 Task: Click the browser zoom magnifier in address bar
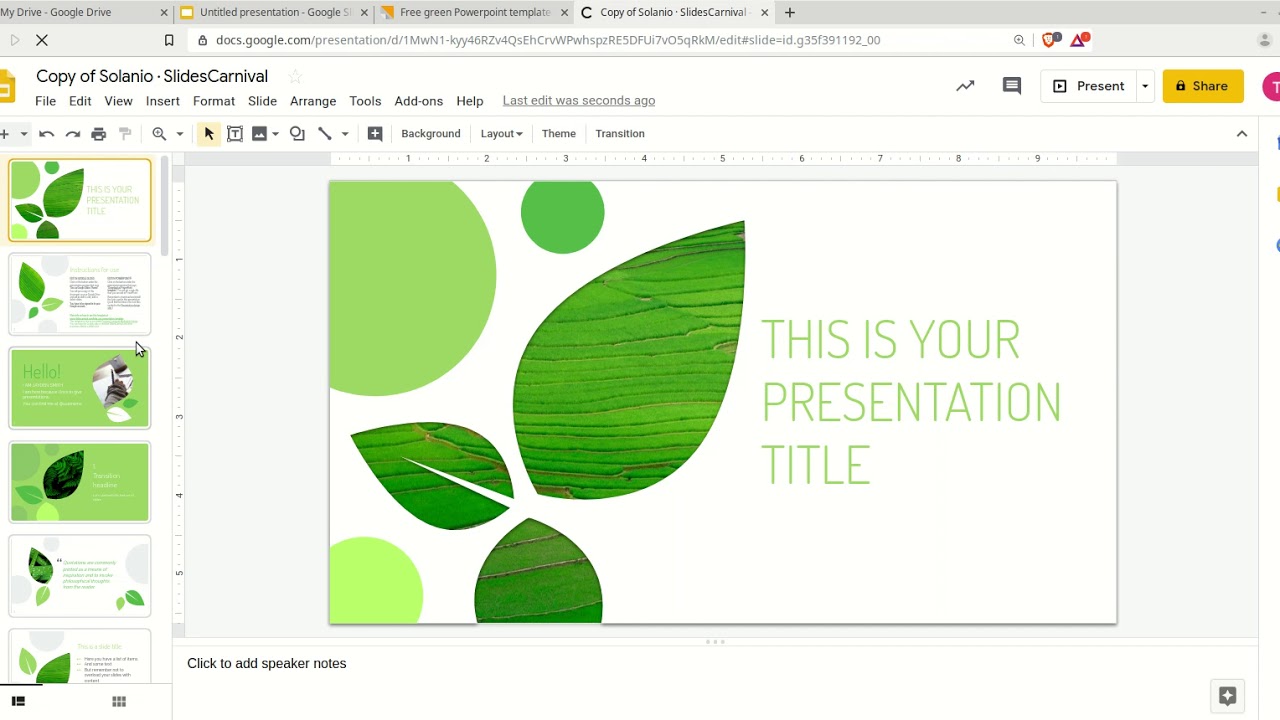[1019, 40]
